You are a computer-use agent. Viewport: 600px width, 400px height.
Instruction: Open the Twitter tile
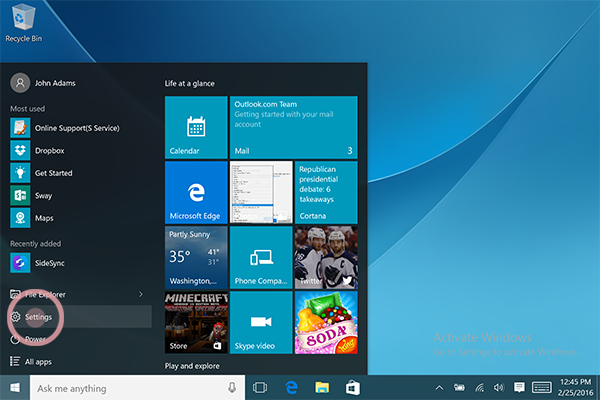[326, 257]
